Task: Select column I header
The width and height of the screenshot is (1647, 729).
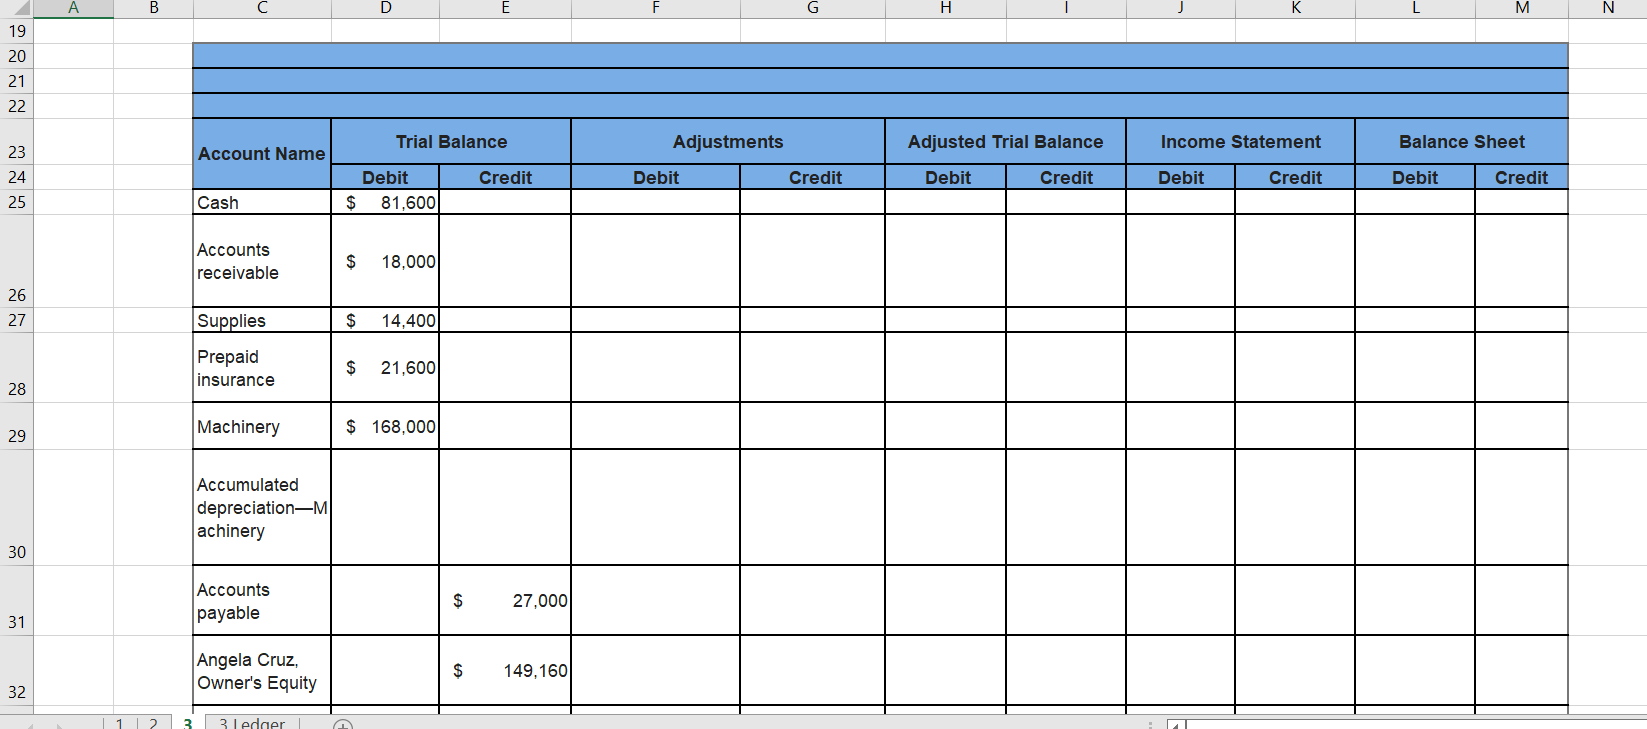Action: point(1066,8)
